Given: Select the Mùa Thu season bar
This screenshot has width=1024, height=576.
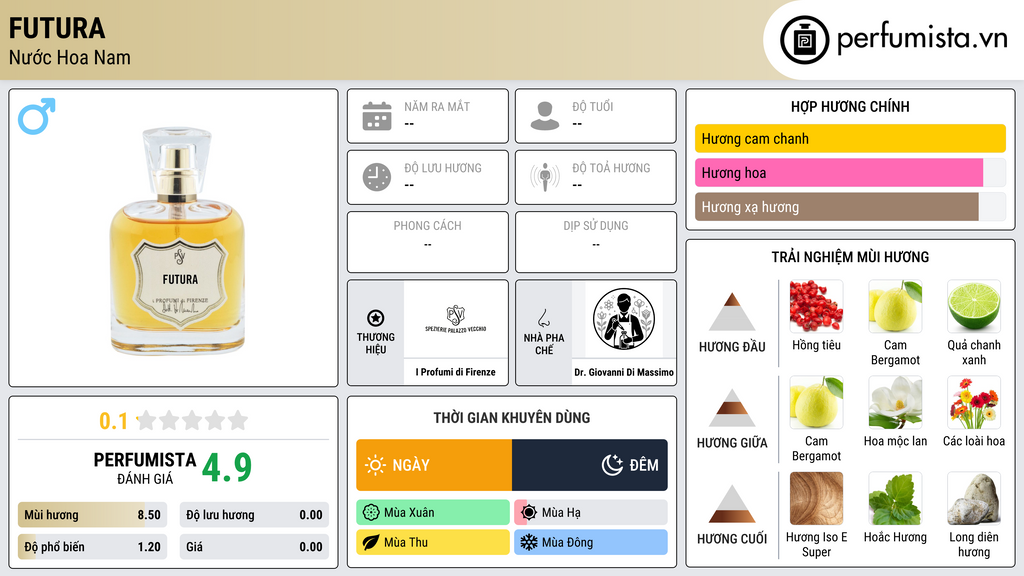Looking at the screenshot, I should pyautogui.click(x=433, y=543).
